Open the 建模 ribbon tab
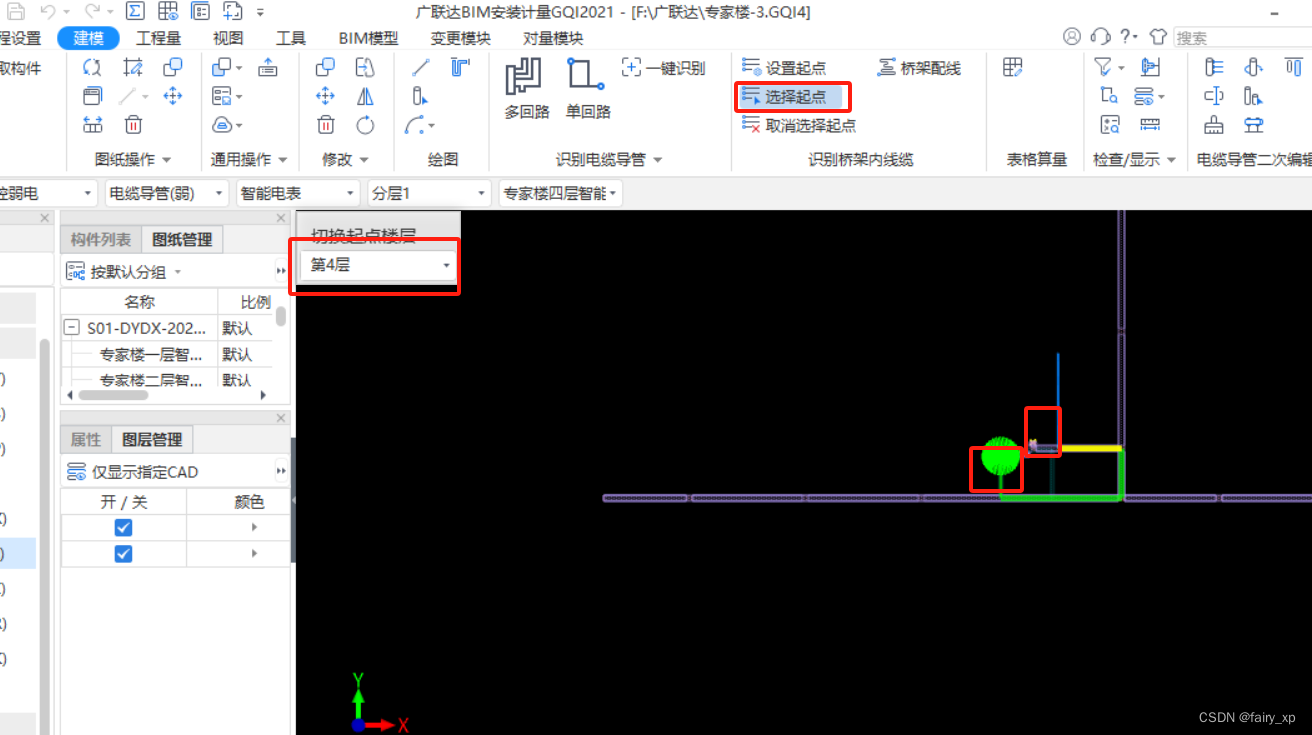The width and height of the screenshot is (1312, 735). tap(88, 38)
